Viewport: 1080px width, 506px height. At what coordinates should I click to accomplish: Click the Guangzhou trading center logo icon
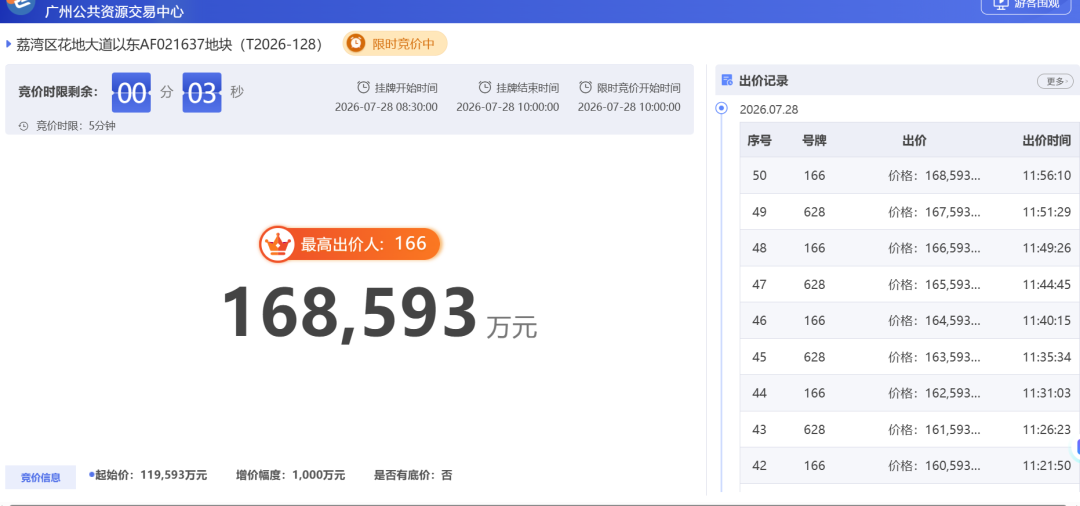pyautogui.click(x=21, y=6)
